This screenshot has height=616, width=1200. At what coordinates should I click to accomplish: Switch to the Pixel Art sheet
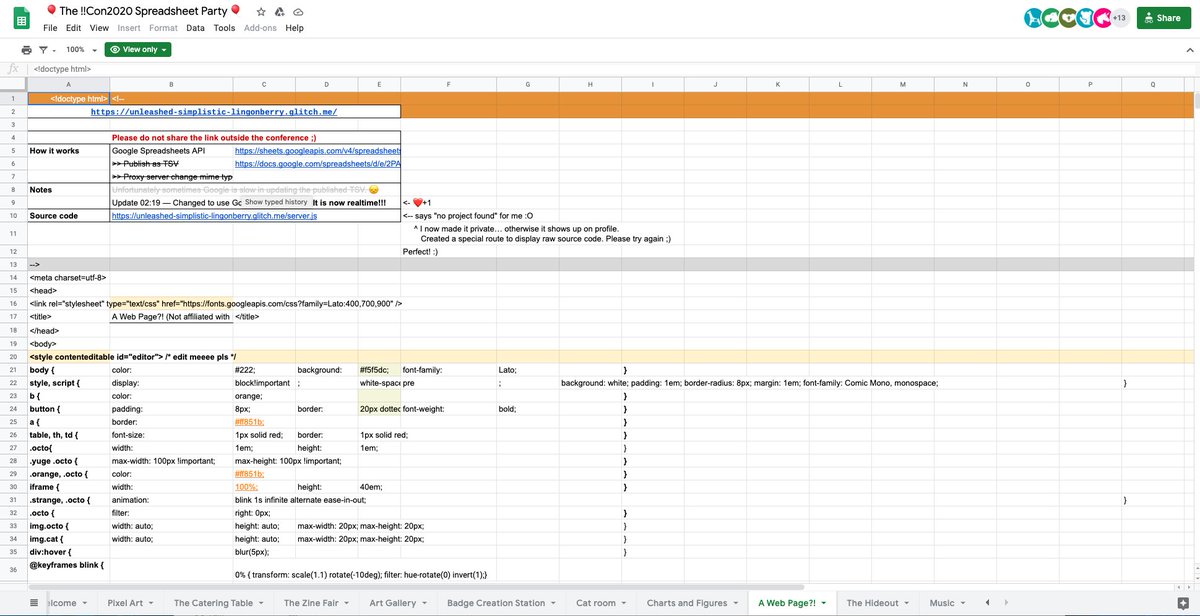click(125, 603)
